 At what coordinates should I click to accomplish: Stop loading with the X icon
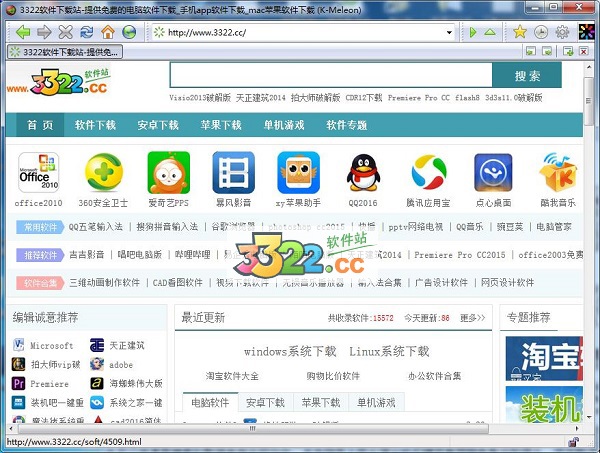(x=65, y=32)
